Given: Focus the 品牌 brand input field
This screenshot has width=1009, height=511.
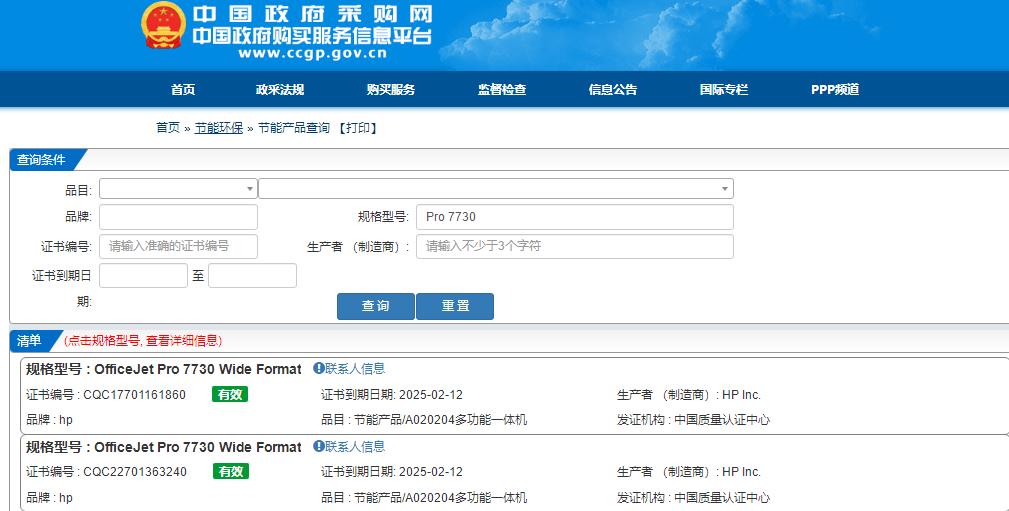Looking at the screenshot, I should [178, 217].
